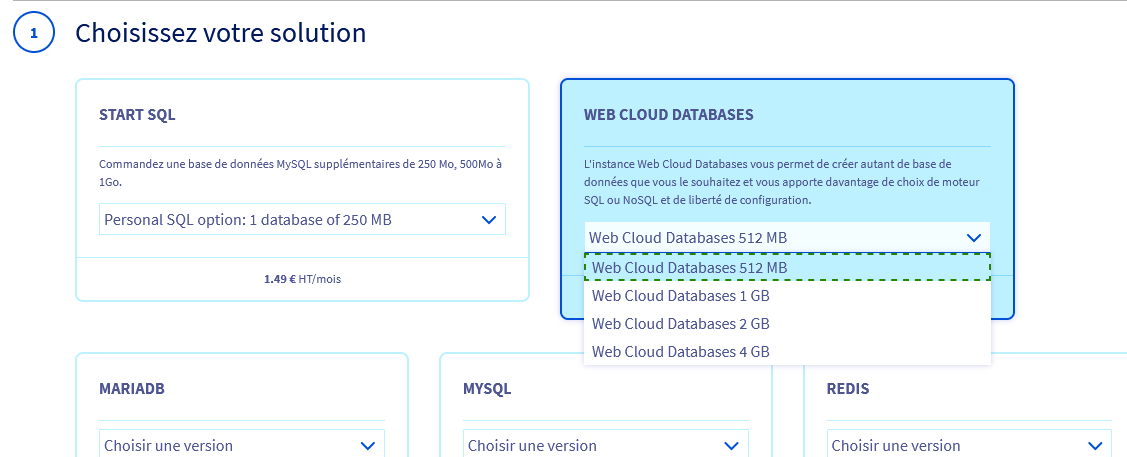Image resolution: width=1127 pixels, height=457 pixels.
Task: Click the REDIS card heading
Action: 848,389
